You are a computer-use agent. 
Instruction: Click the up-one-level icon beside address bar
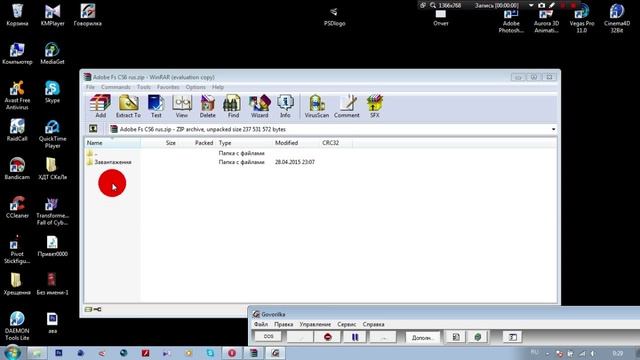(93, 129)
